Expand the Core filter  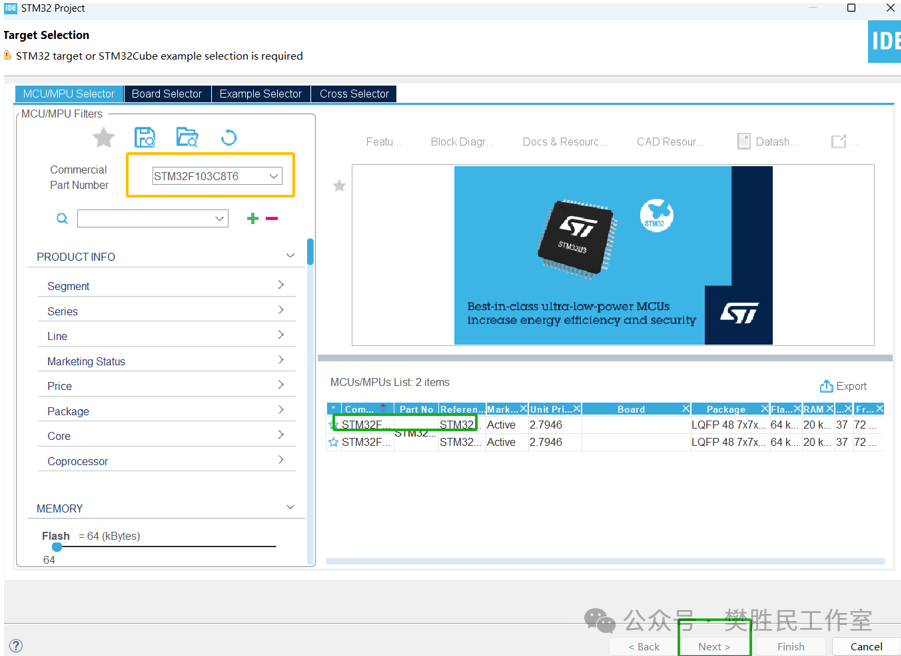point(281,435)
